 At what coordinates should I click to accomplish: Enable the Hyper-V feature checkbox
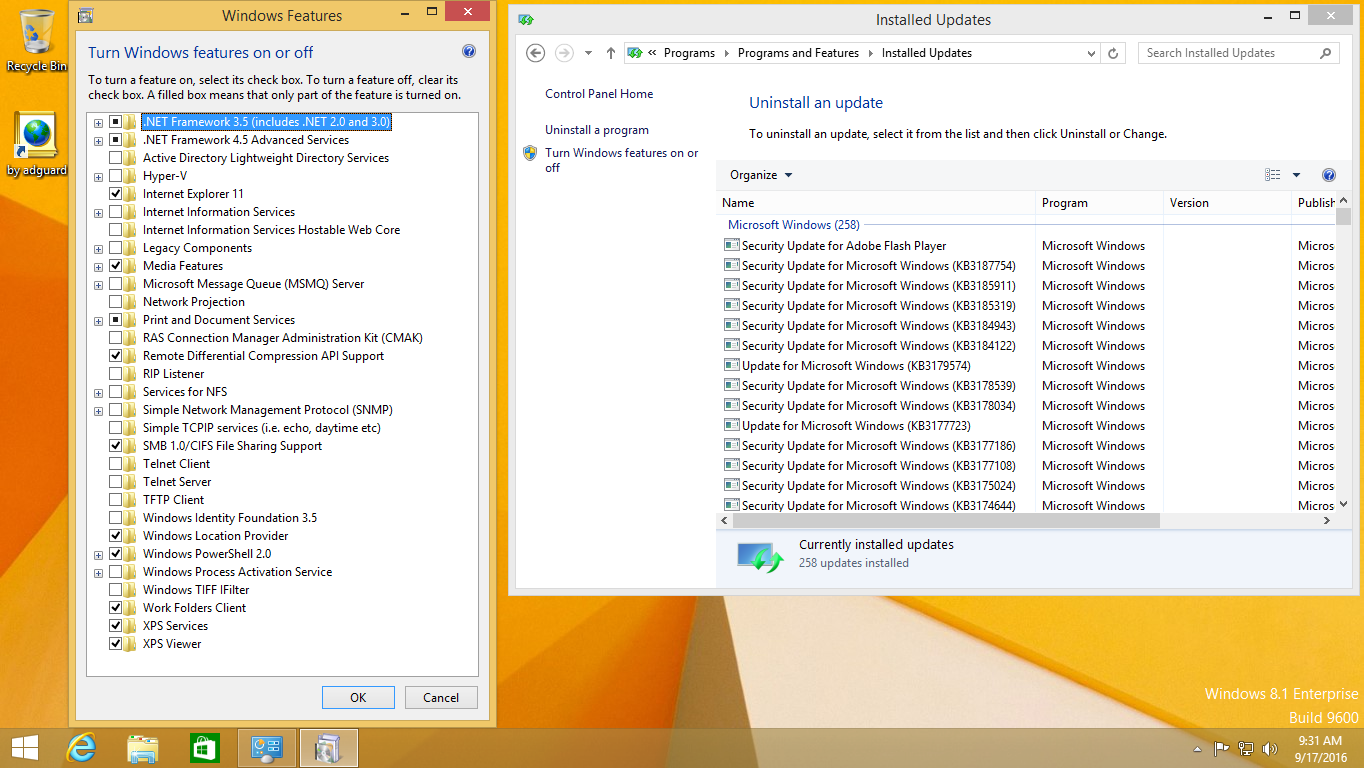click(116, 176)
